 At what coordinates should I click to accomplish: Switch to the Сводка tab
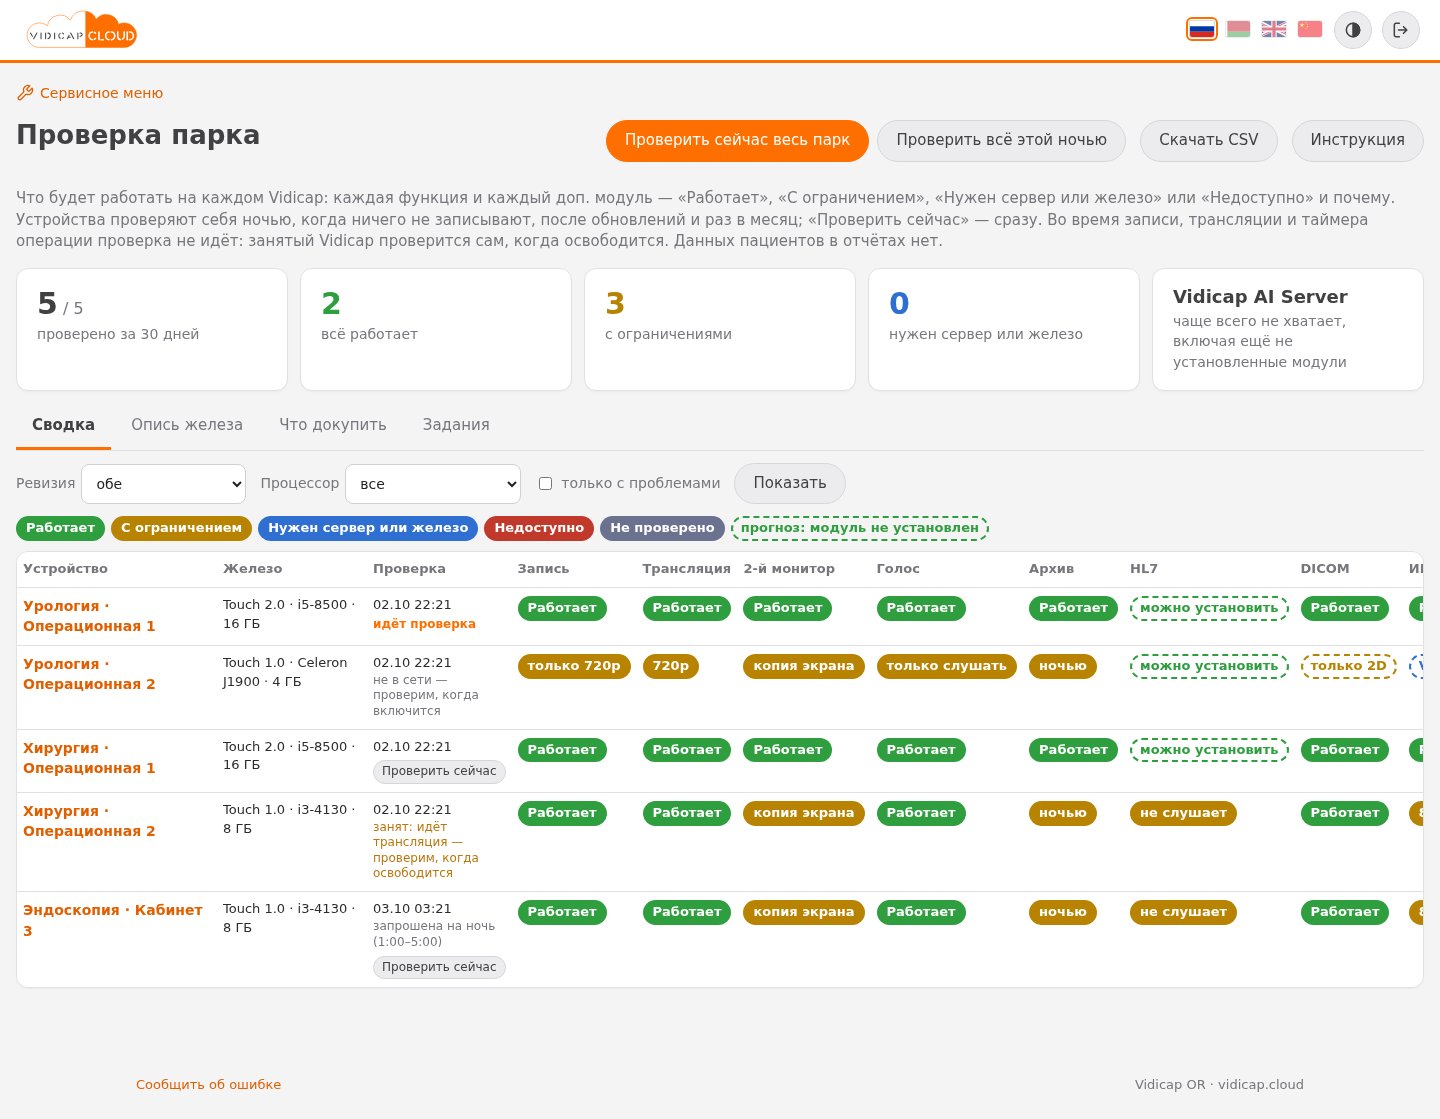pyautogui.click(x=63, y=425)
